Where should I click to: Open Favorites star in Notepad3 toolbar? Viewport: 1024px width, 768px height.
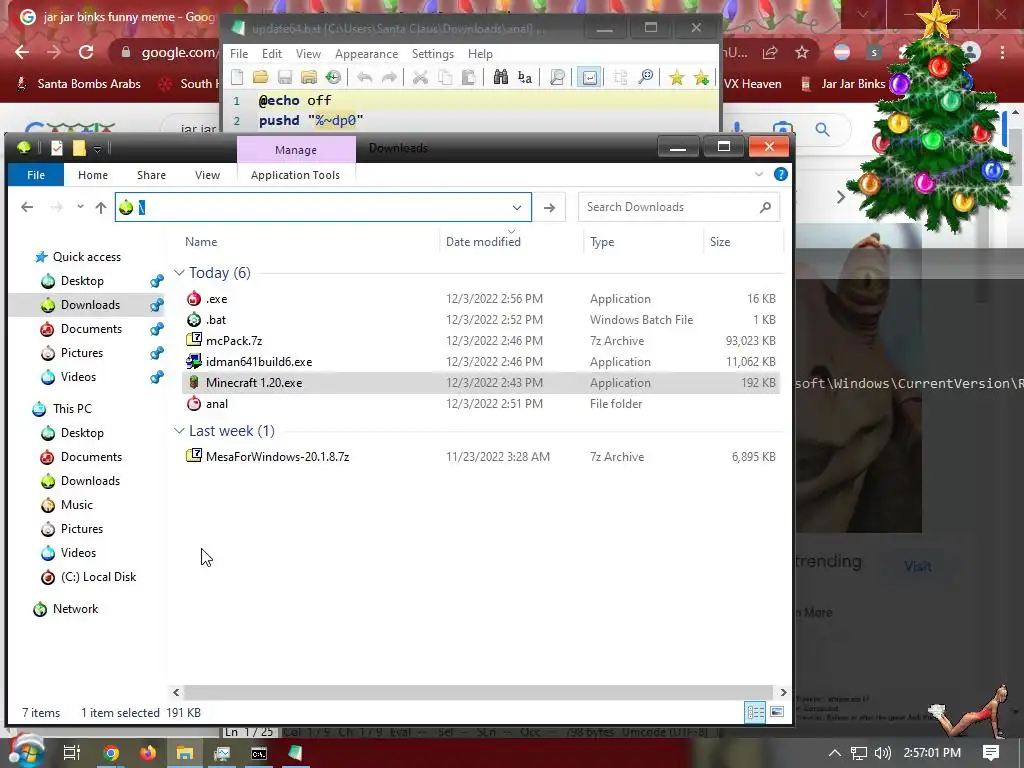[x=677, y=78]
